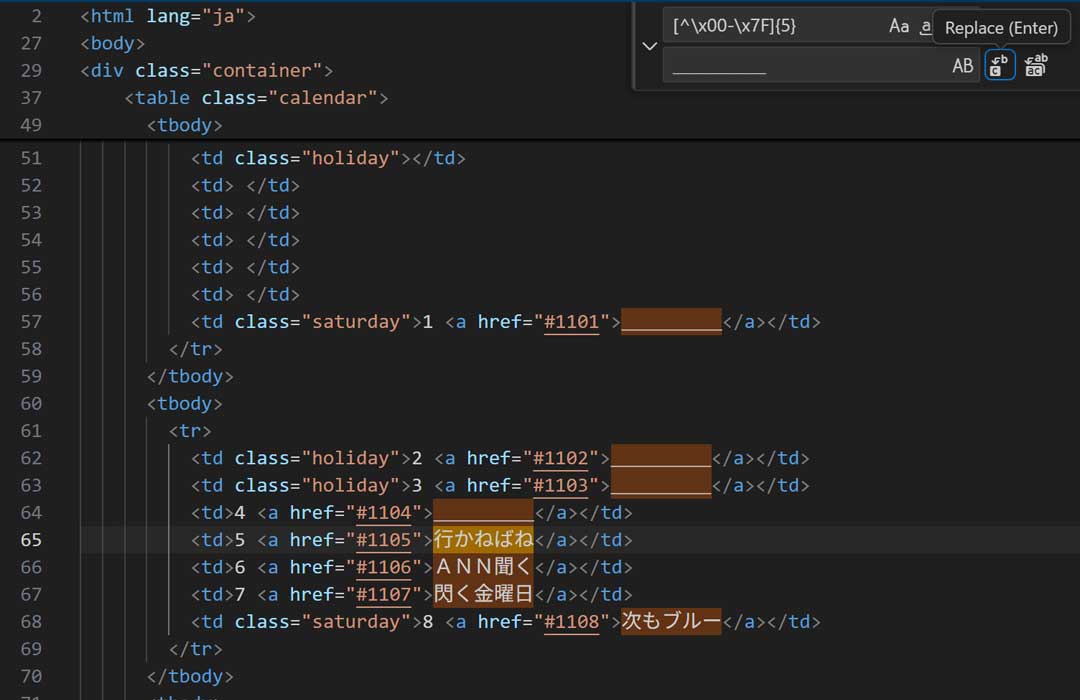Toggle Preserve Case (AB) in replace field

962,66
